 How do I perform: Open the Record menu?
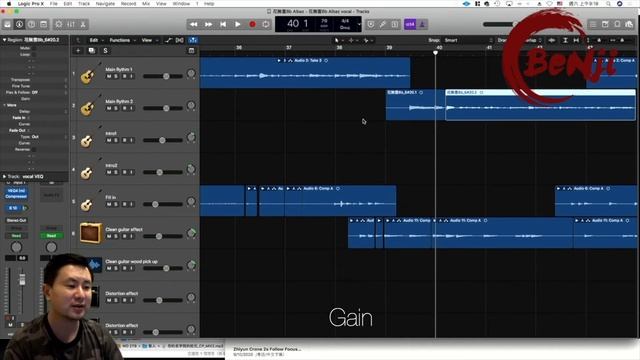coord(128,4)
